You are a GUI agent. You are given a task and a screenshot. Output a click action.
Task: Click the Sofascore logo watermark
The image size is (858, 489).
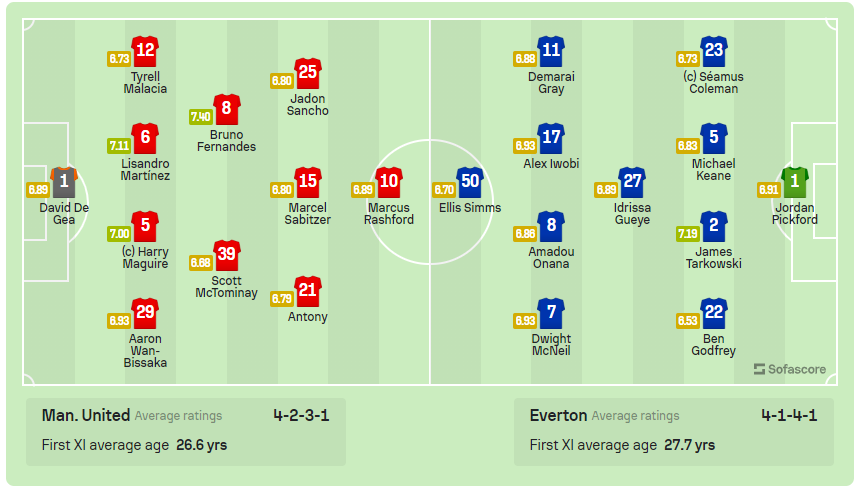coord(790,369)
